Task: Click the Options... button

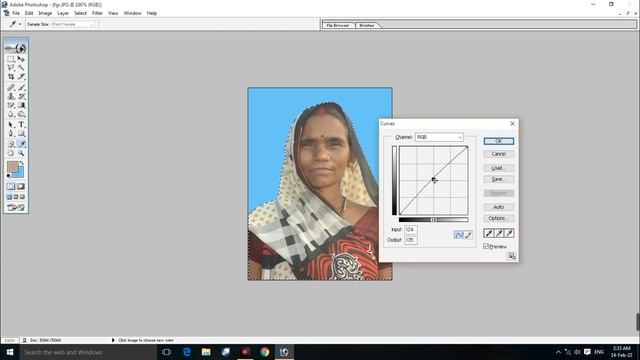Action: (498, 218)
